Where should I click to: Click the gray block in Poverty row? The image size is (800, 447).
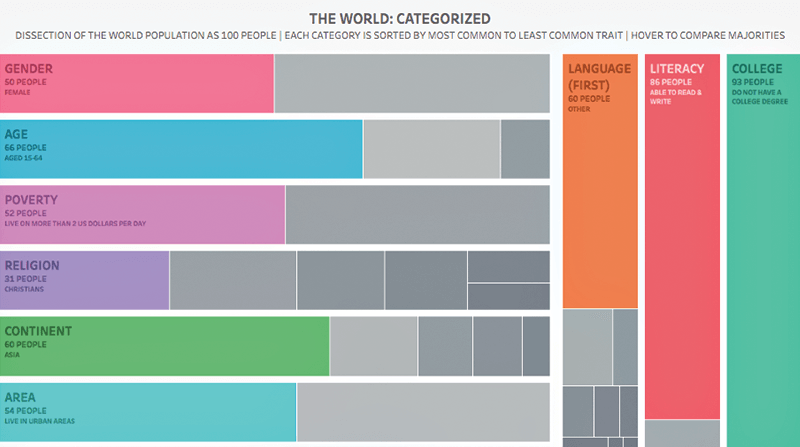click(417, 214)
